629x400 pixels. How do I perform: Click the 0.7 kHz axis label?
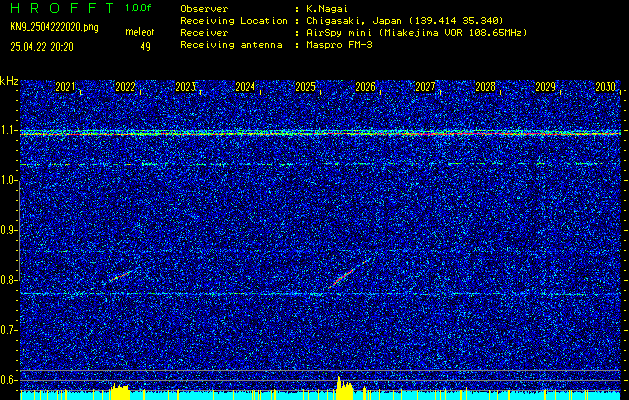pos(7,330)
